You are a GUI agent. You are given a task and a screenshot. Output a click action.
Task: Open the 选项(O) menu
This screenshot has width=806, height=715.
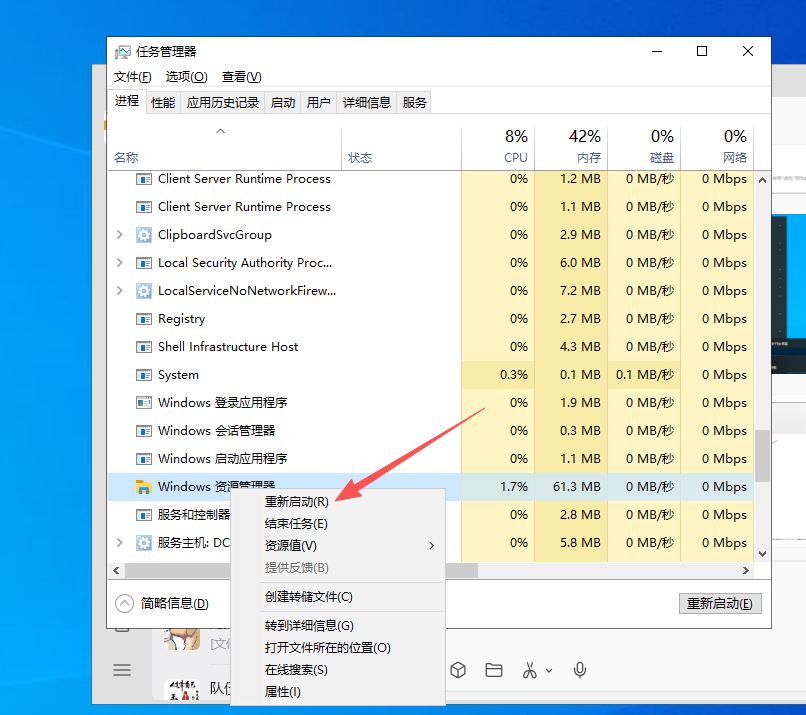pyautogui.click(x=187, y=77)
